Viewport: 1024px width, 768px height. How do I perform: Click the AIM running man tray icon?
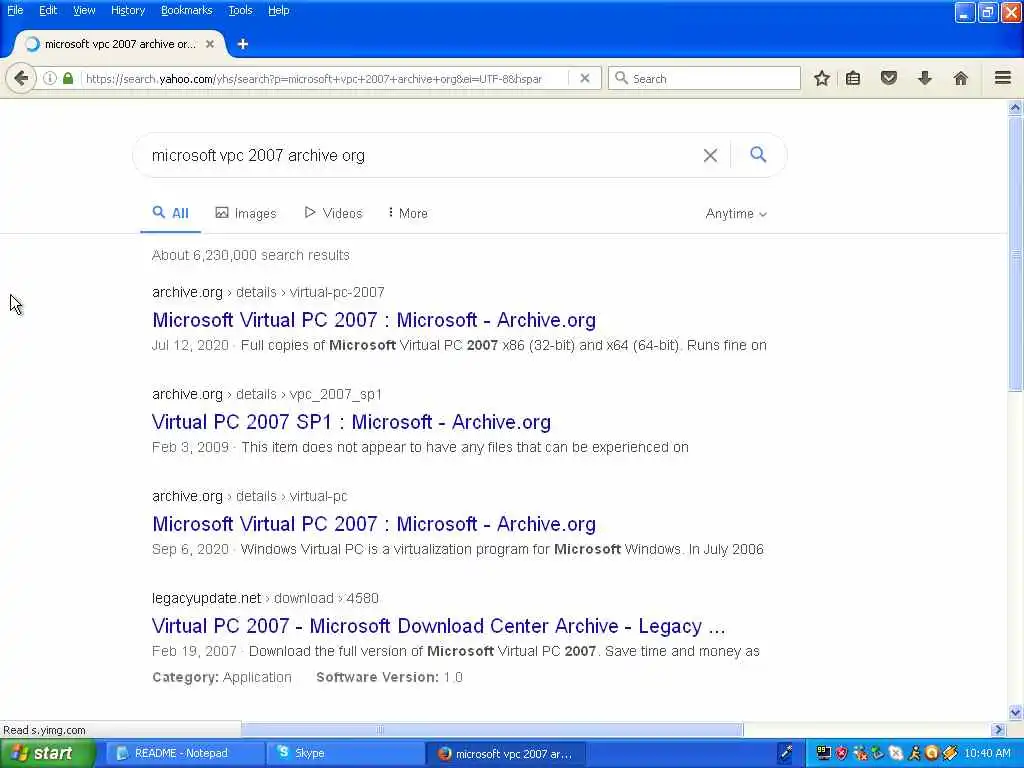(914, 753)
